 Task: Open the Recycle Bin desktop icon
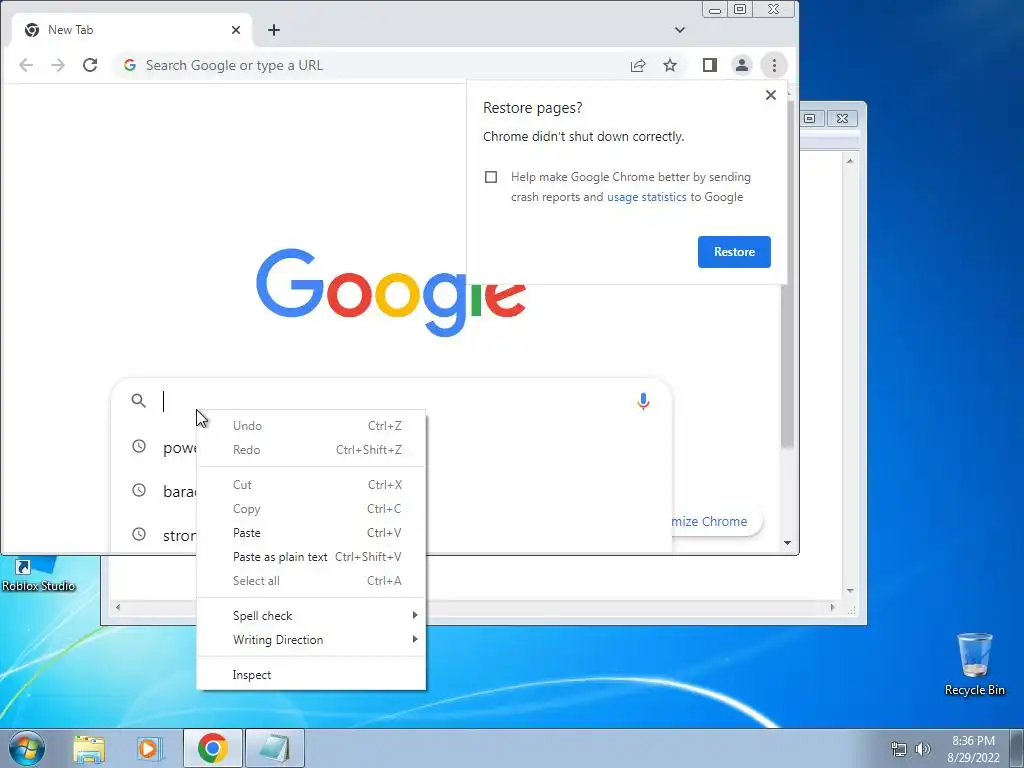click(x=974, y=664)
